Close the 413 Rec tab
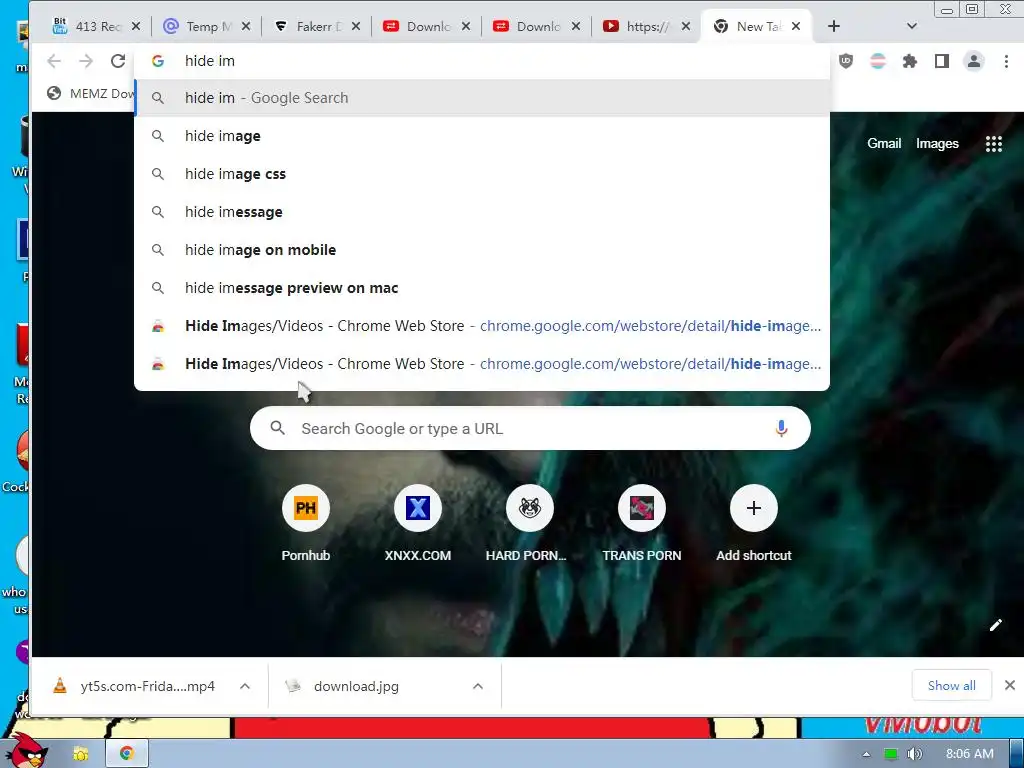The width and height of the screenshot is (1024, 768). pyautogui.click(x=136, y=26)
